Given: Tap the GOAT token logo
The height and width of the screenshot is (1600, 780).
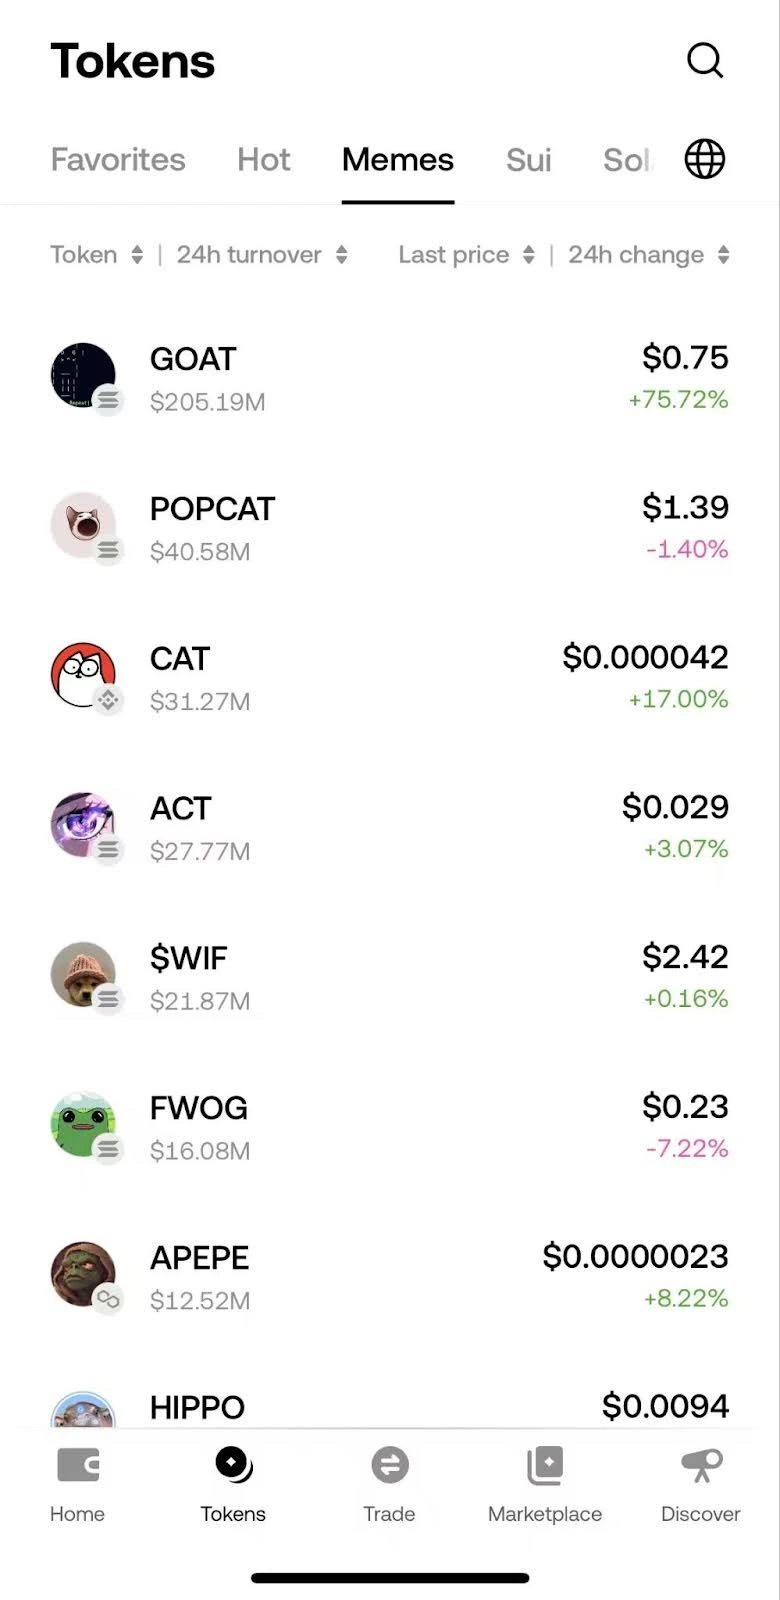Looking at the screenshot, I should [x=84, y=376].
